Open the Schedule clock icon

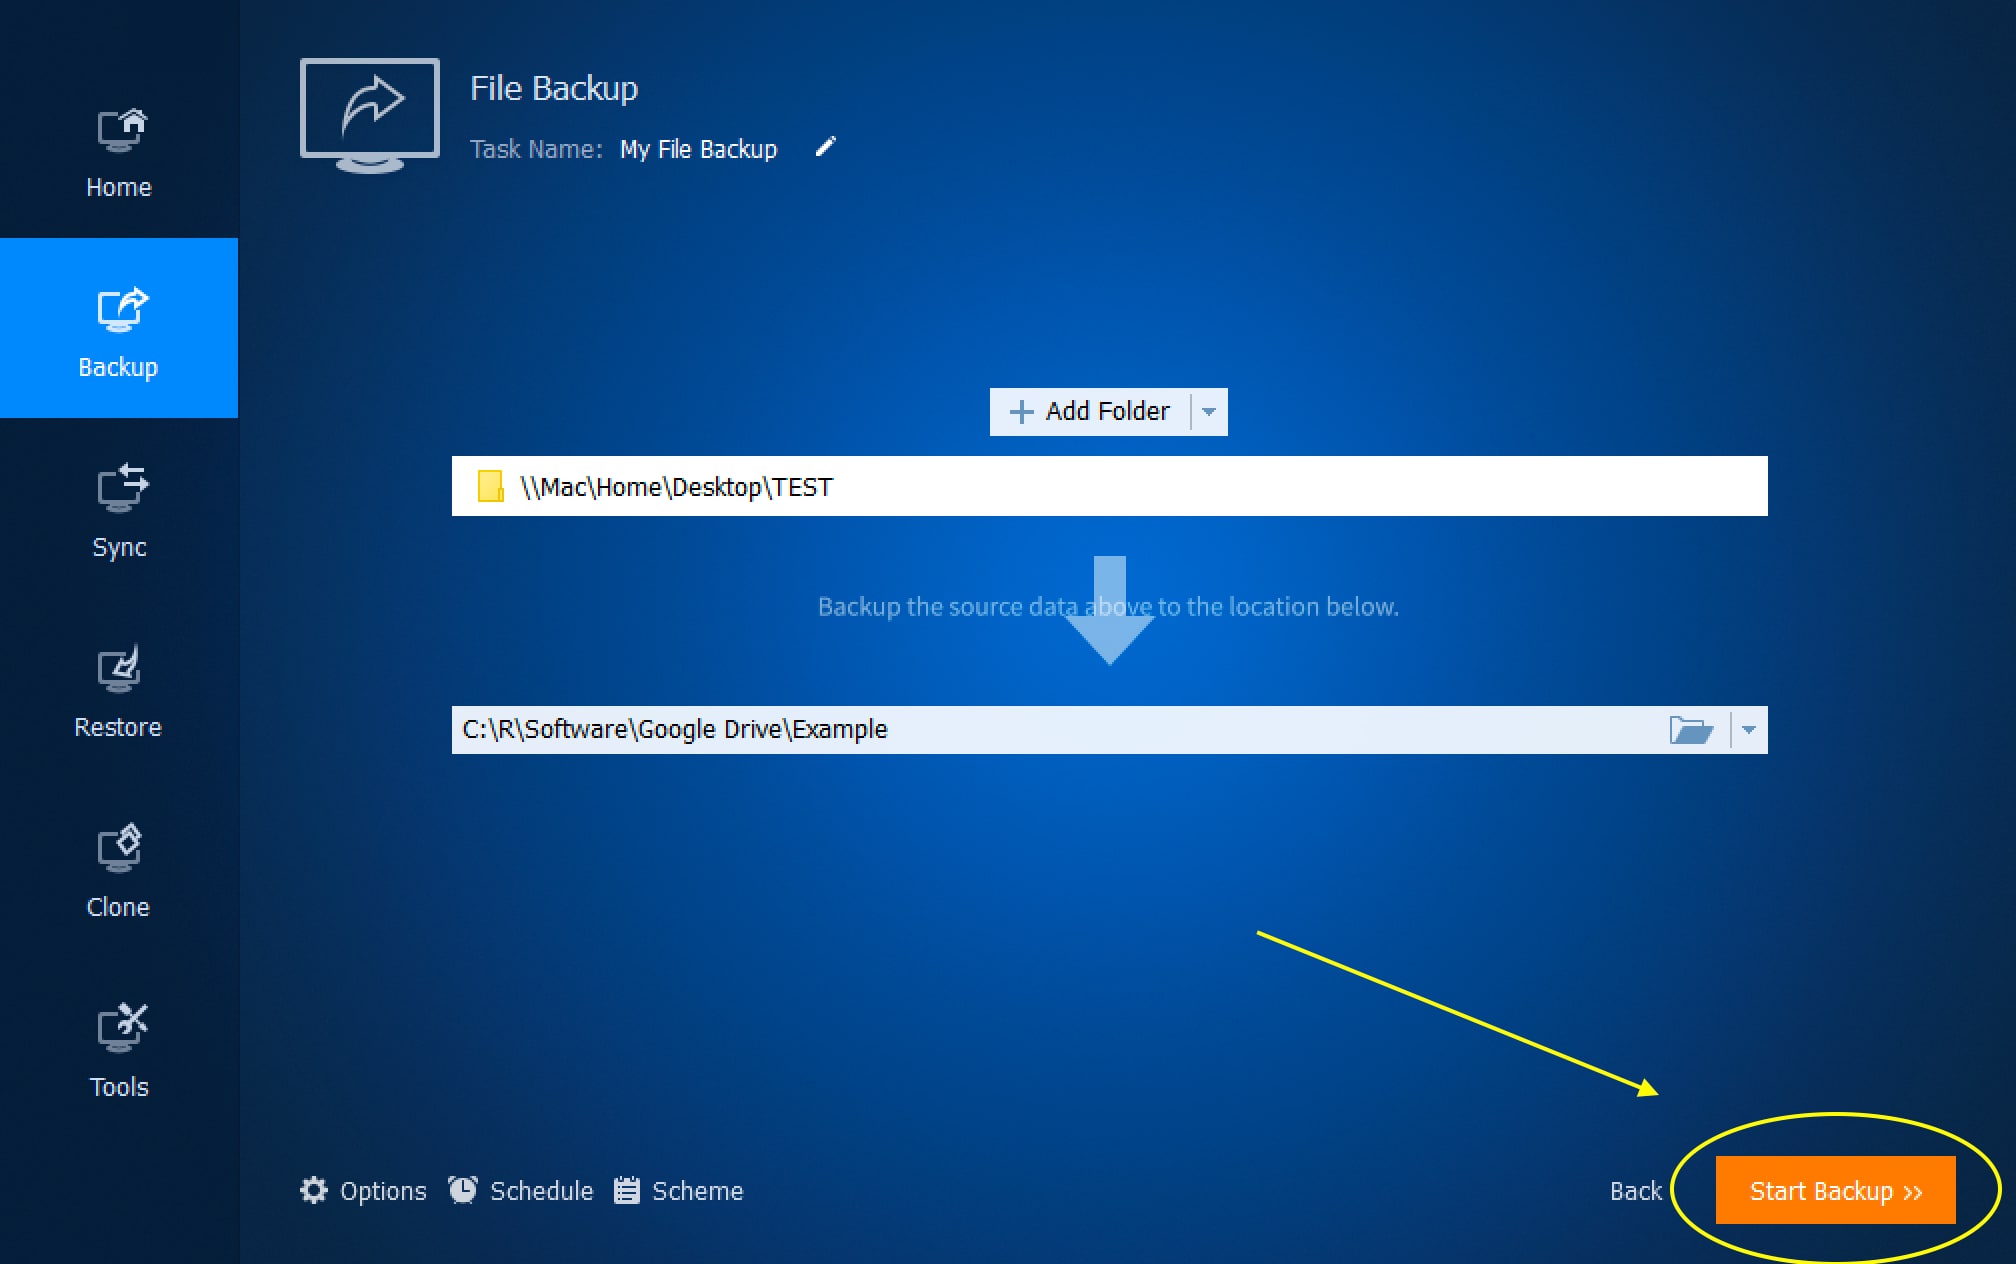pyautogui.click(x=463, y=1190)
